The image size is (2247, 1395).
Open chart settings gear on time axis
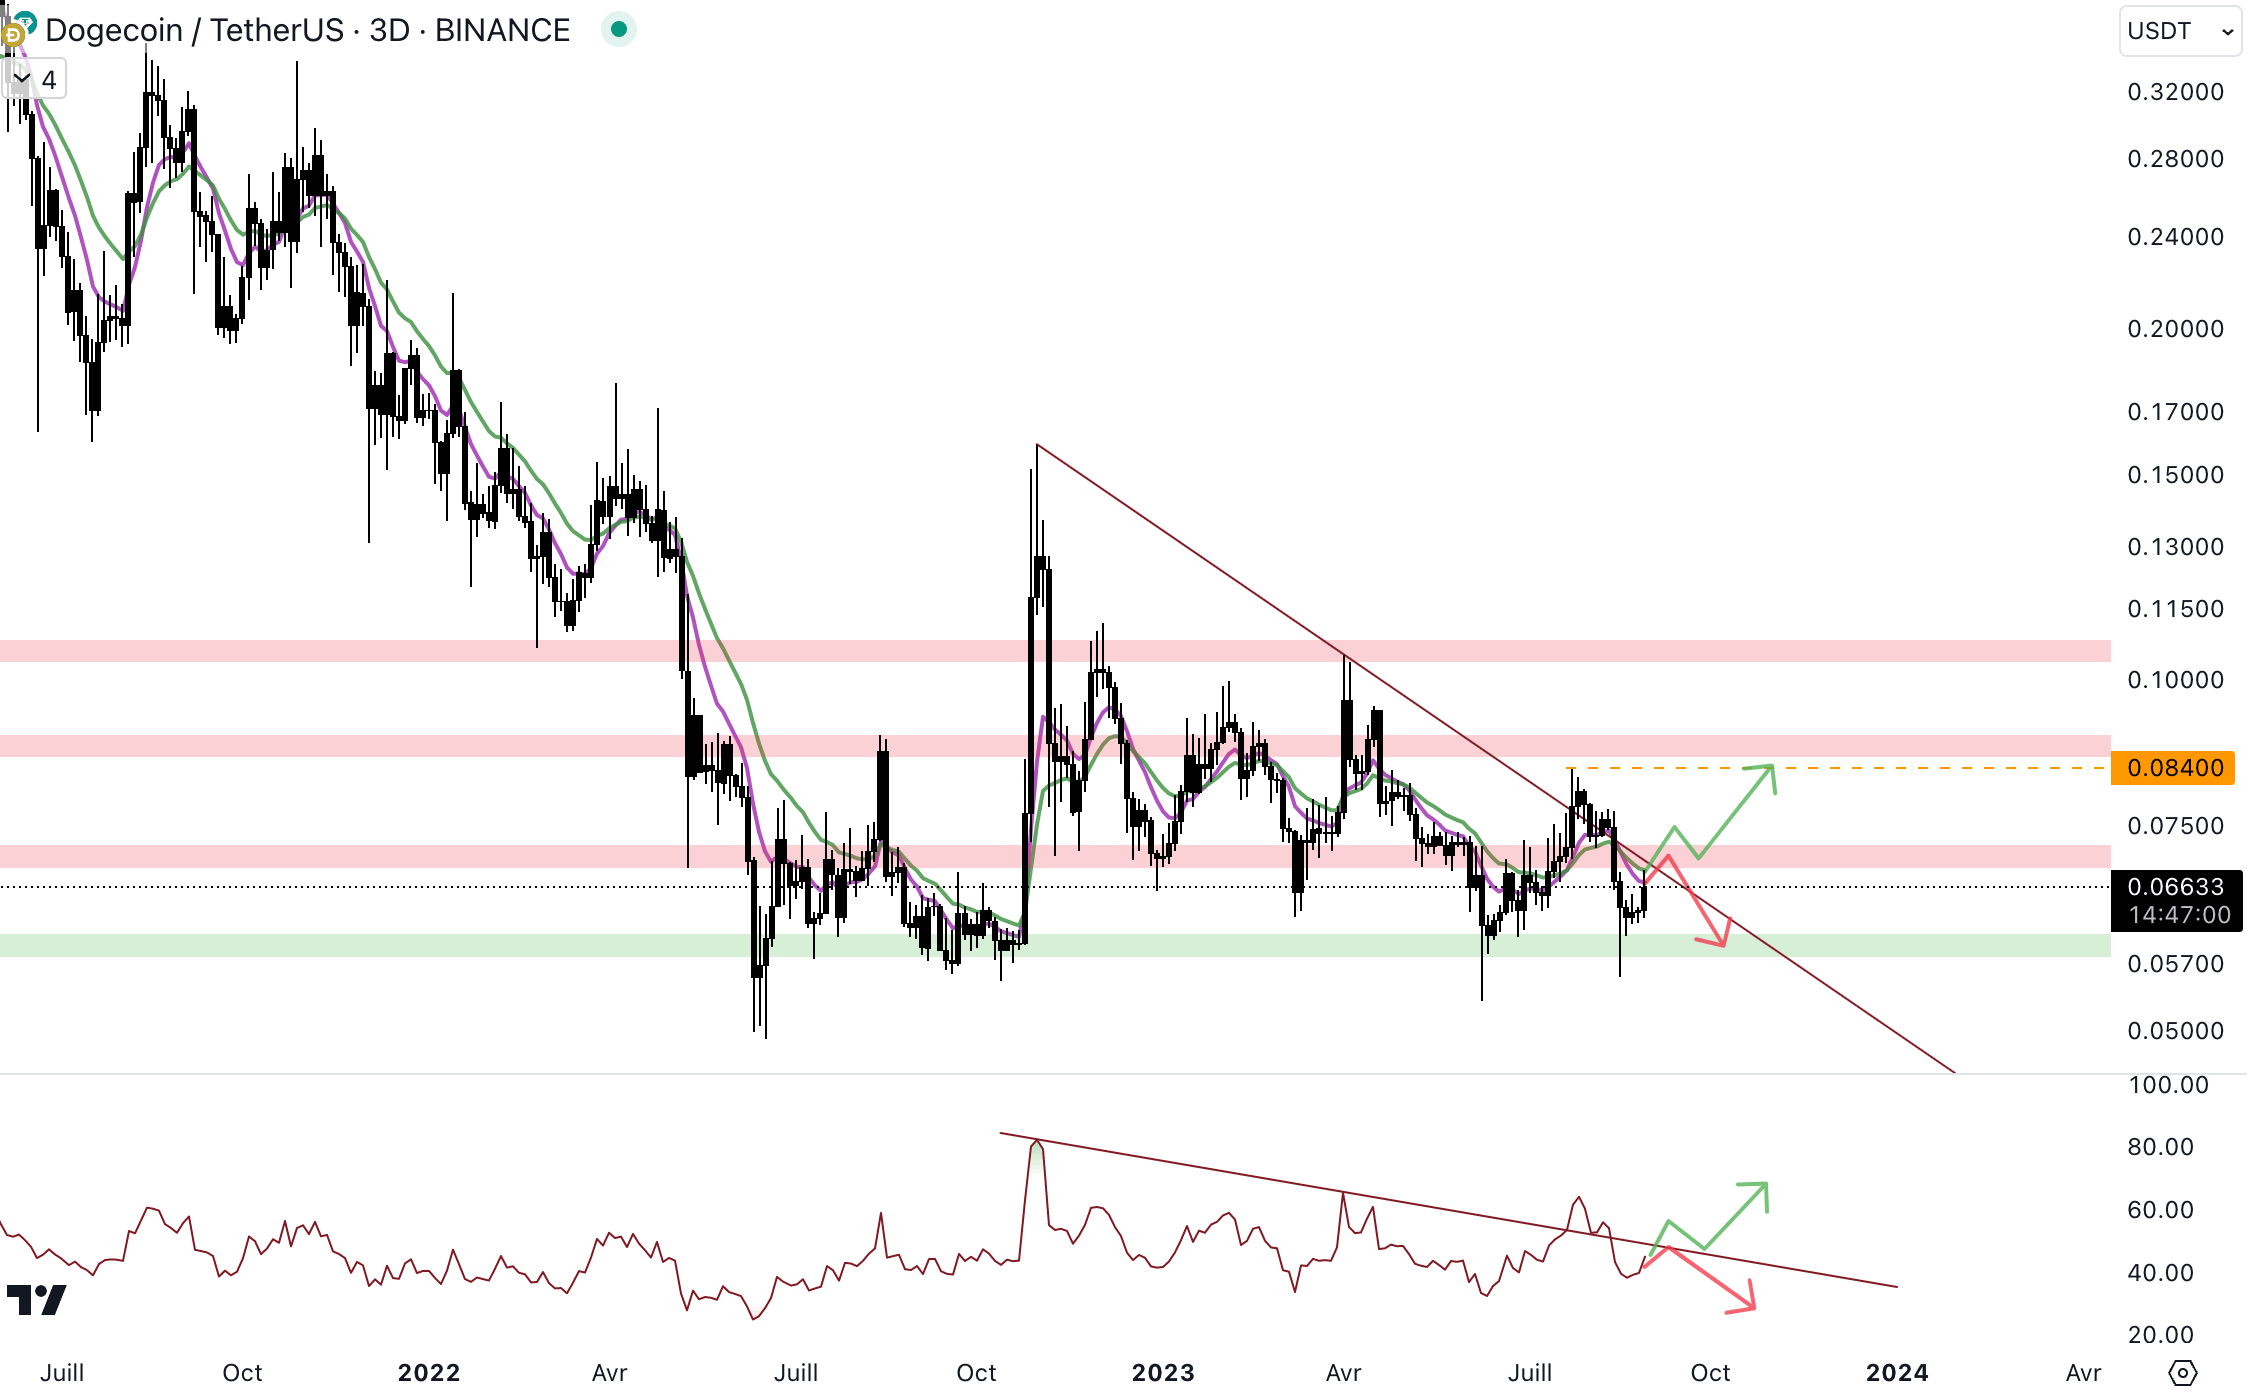click(2182, 1372)
